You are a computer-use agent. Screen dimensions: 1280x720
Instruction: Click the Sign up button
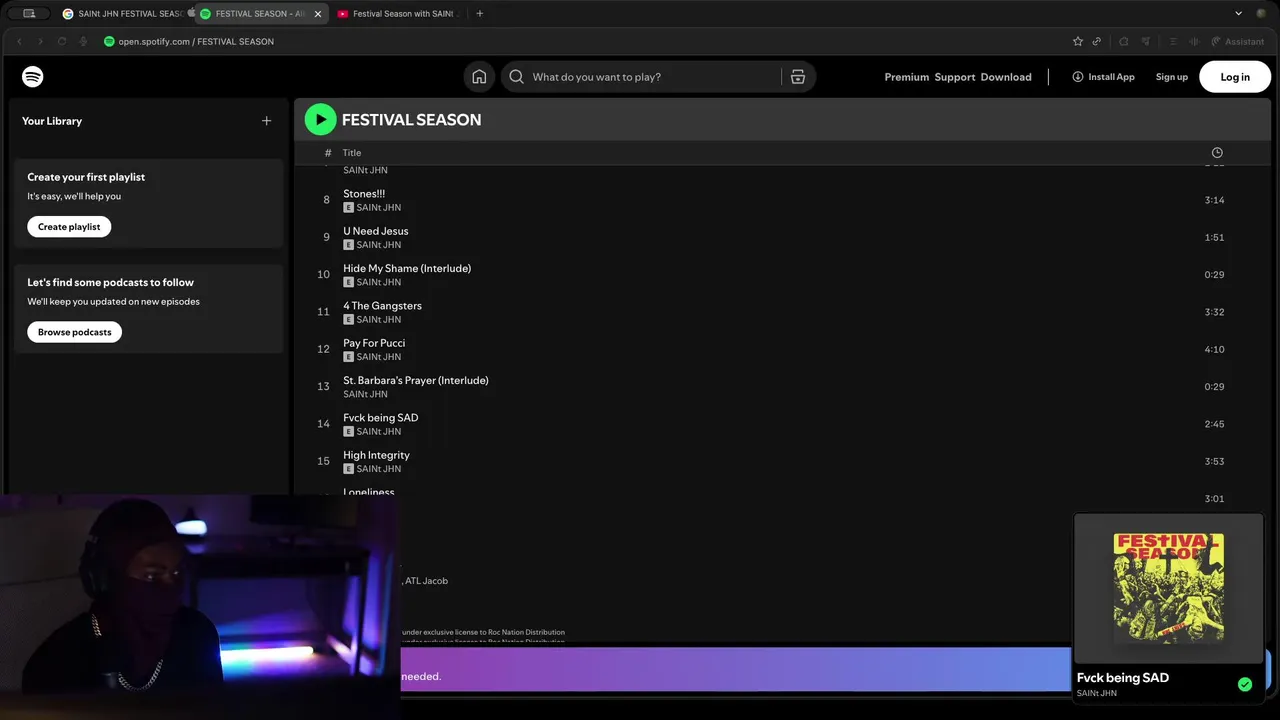(x=1172, y=77)
